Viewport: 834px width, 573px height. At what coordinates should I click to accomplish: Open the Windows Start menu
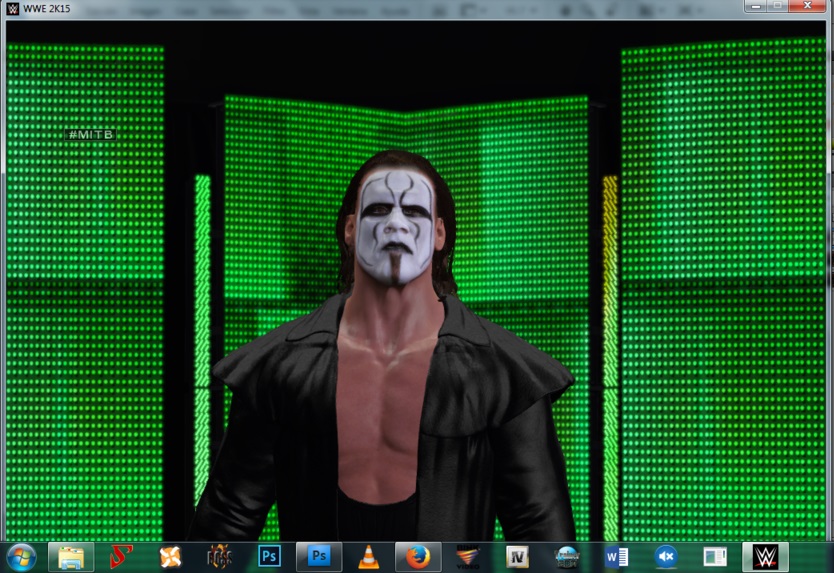21,557
